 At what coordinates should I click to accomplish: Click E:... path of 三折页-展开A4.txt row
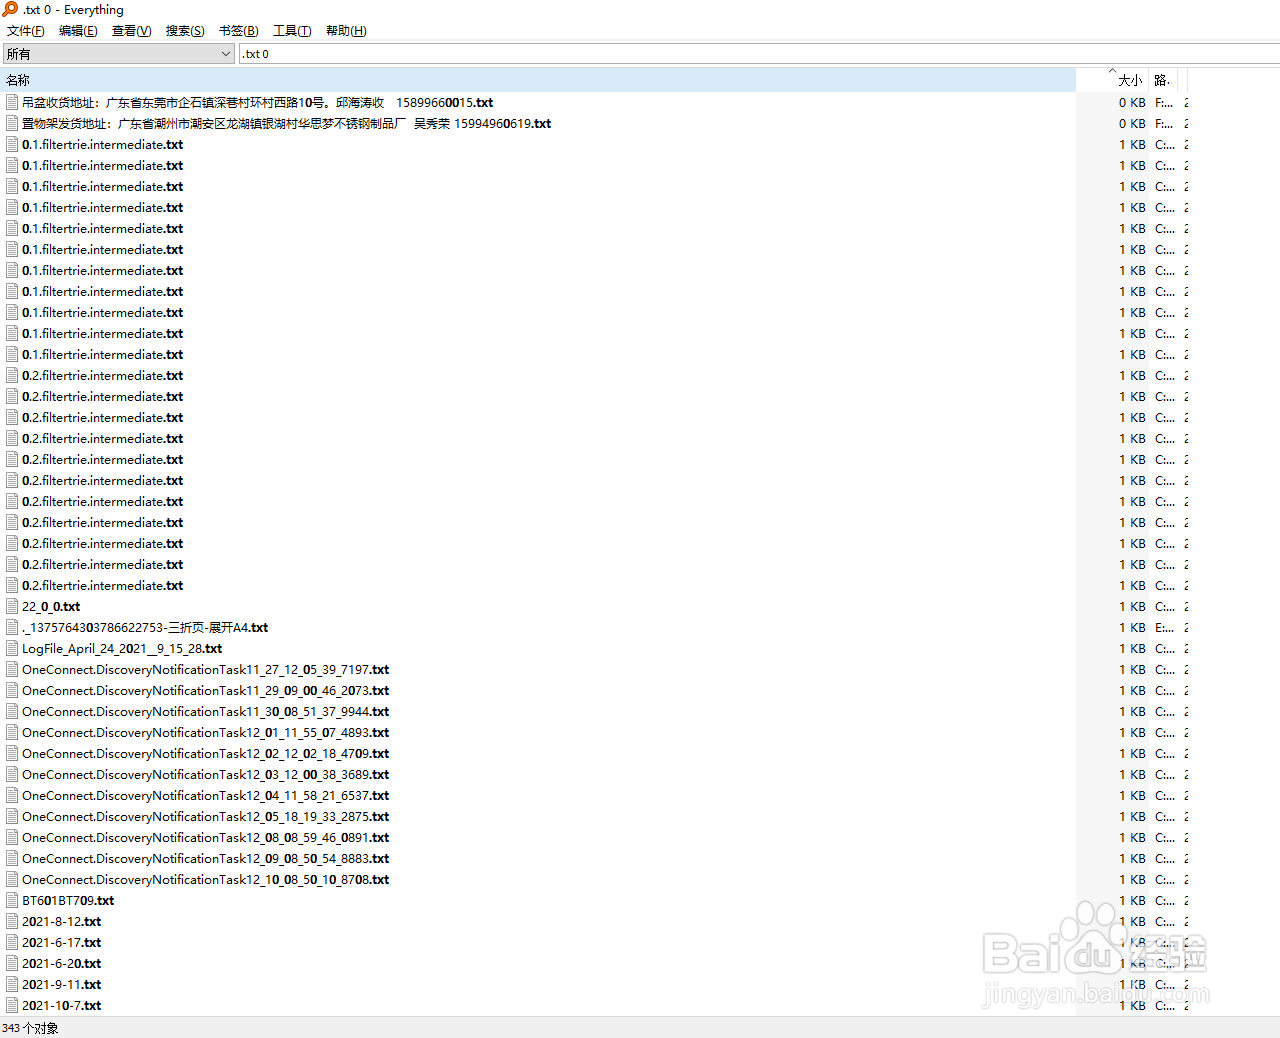tap(1165, 628)
